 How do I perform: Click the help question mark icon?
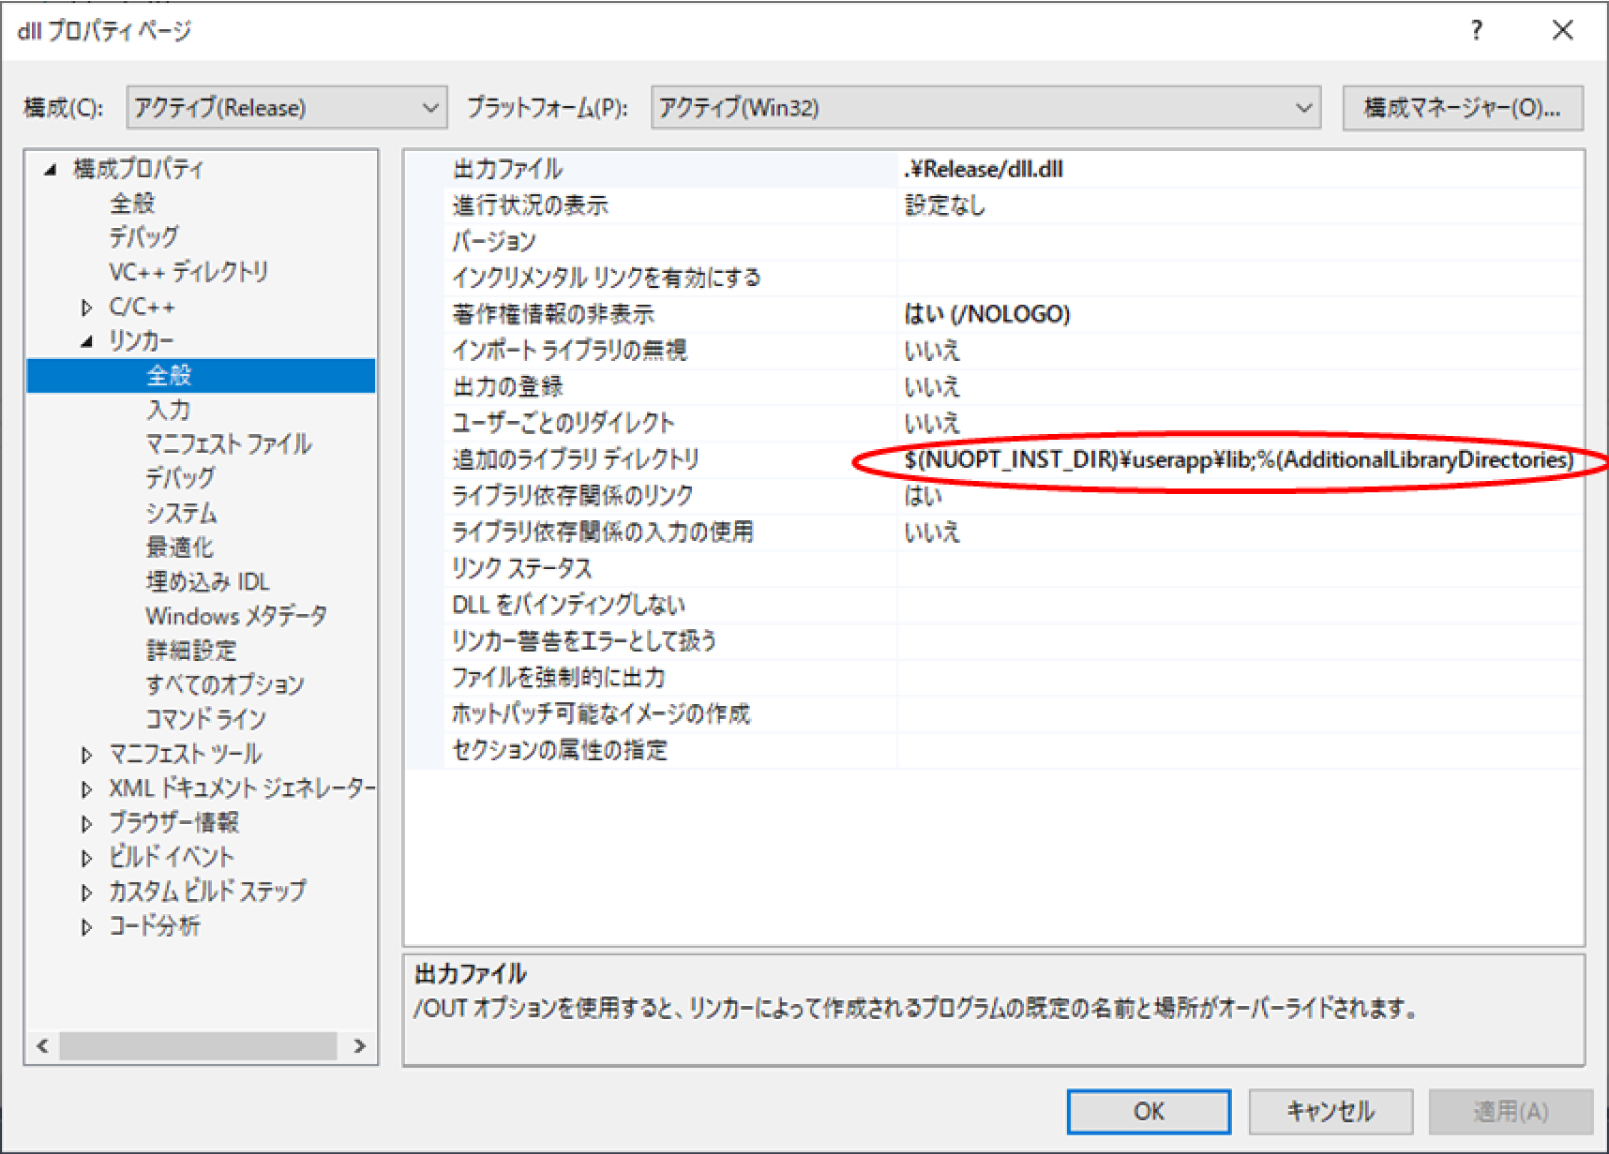pos(1476,31)
